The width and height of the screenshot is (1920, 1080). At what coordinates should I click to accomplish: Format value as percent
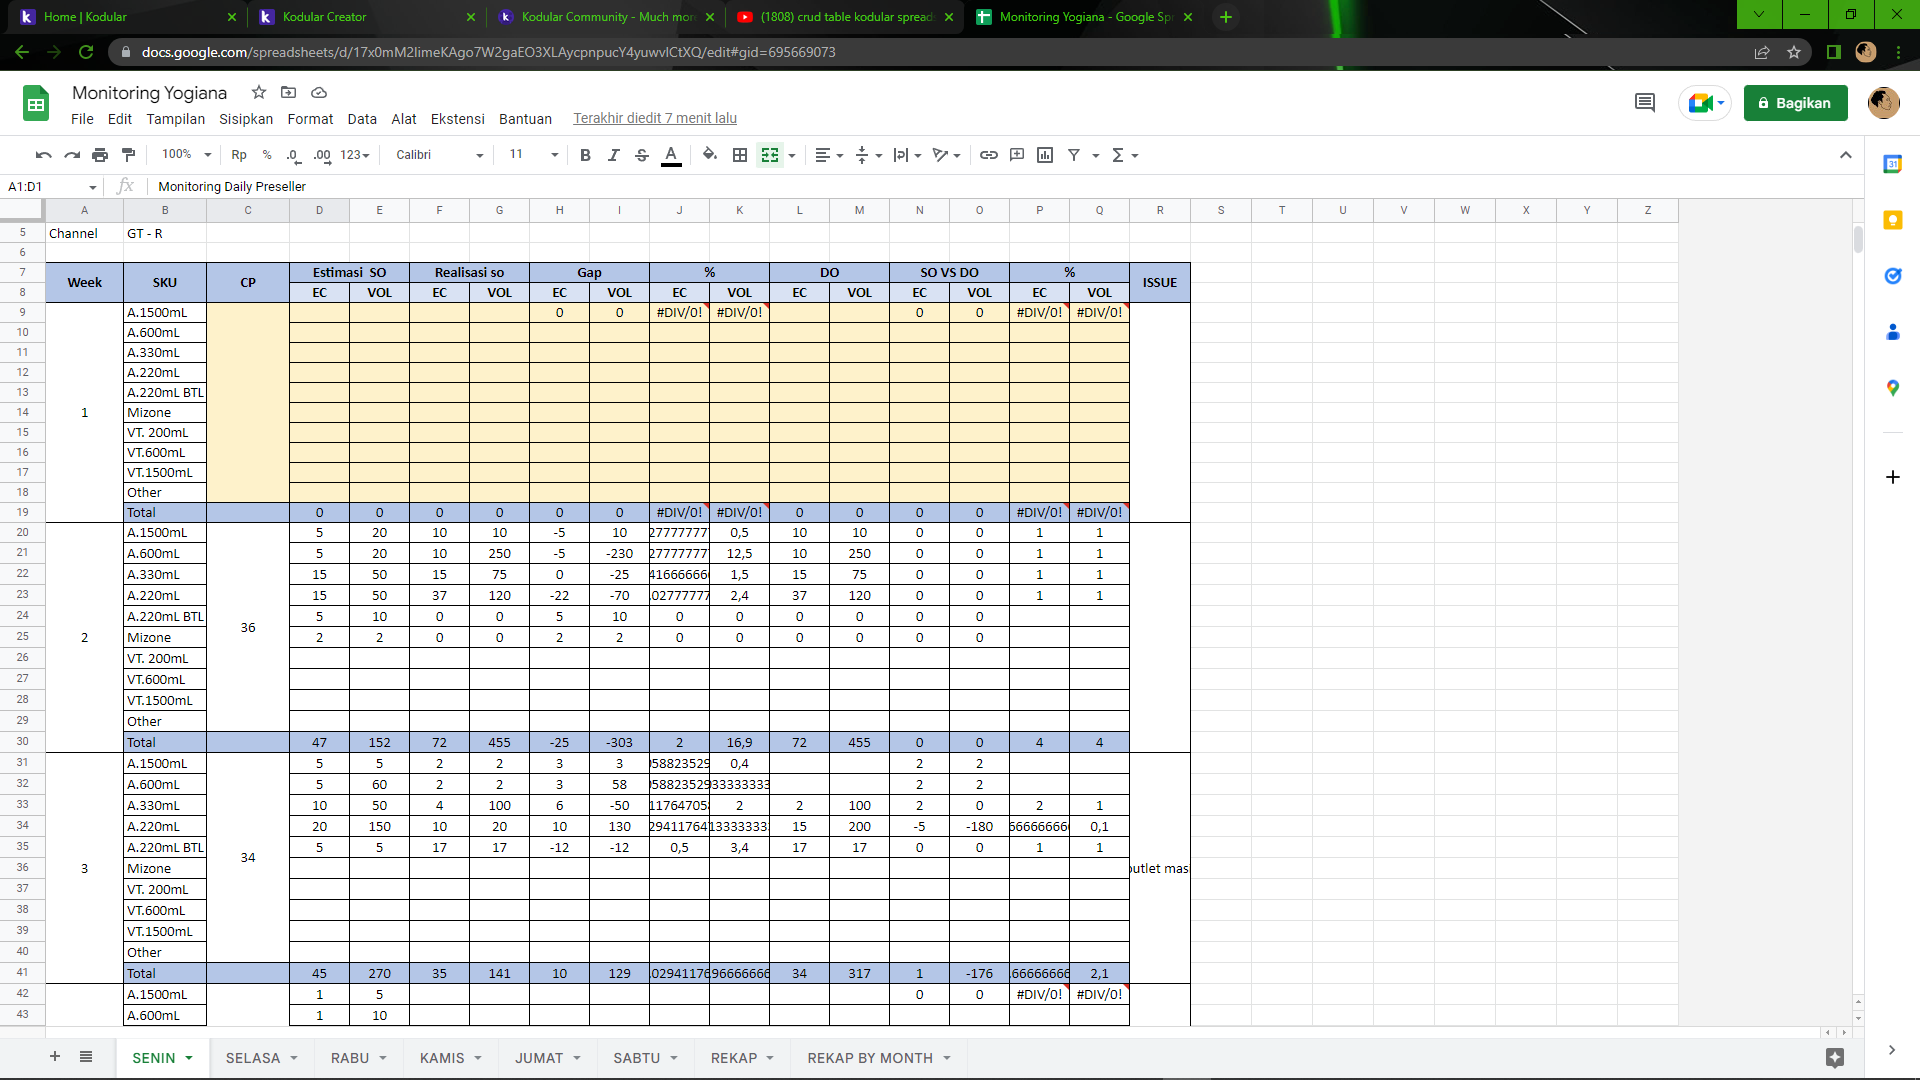pos(266,155)
